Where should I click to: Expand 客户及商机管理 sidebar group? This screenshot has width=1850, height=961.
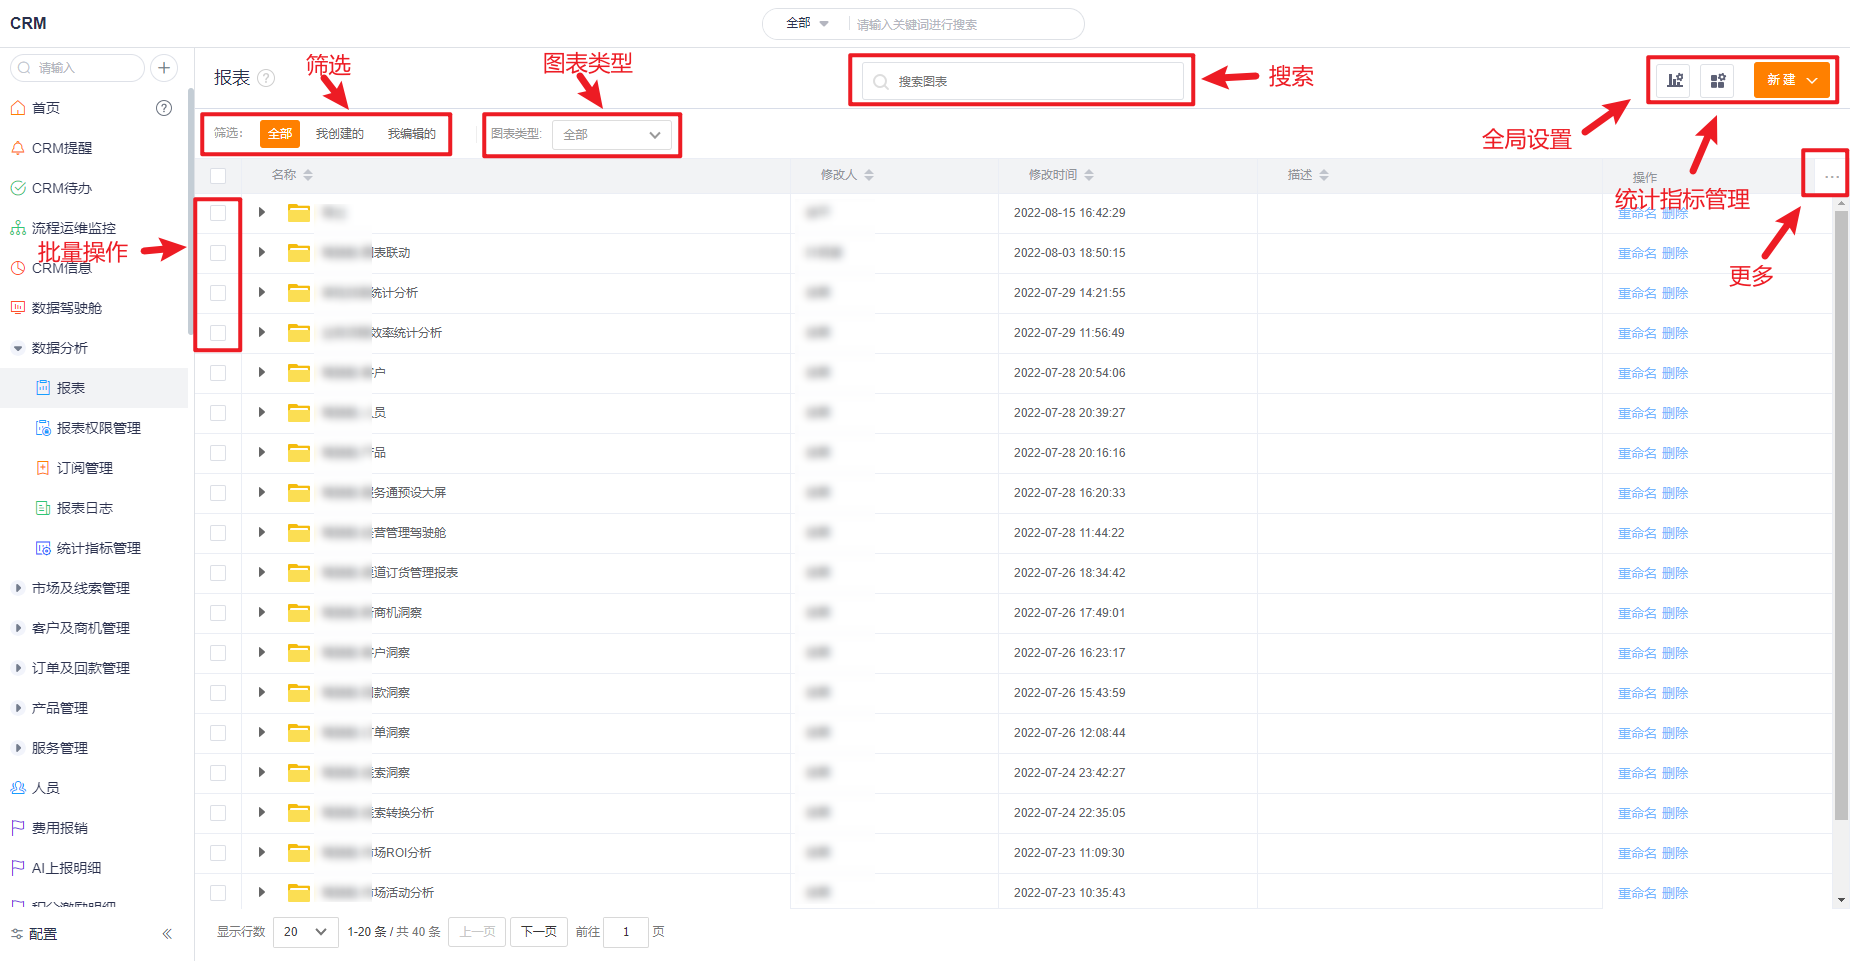tap(17, 628)
